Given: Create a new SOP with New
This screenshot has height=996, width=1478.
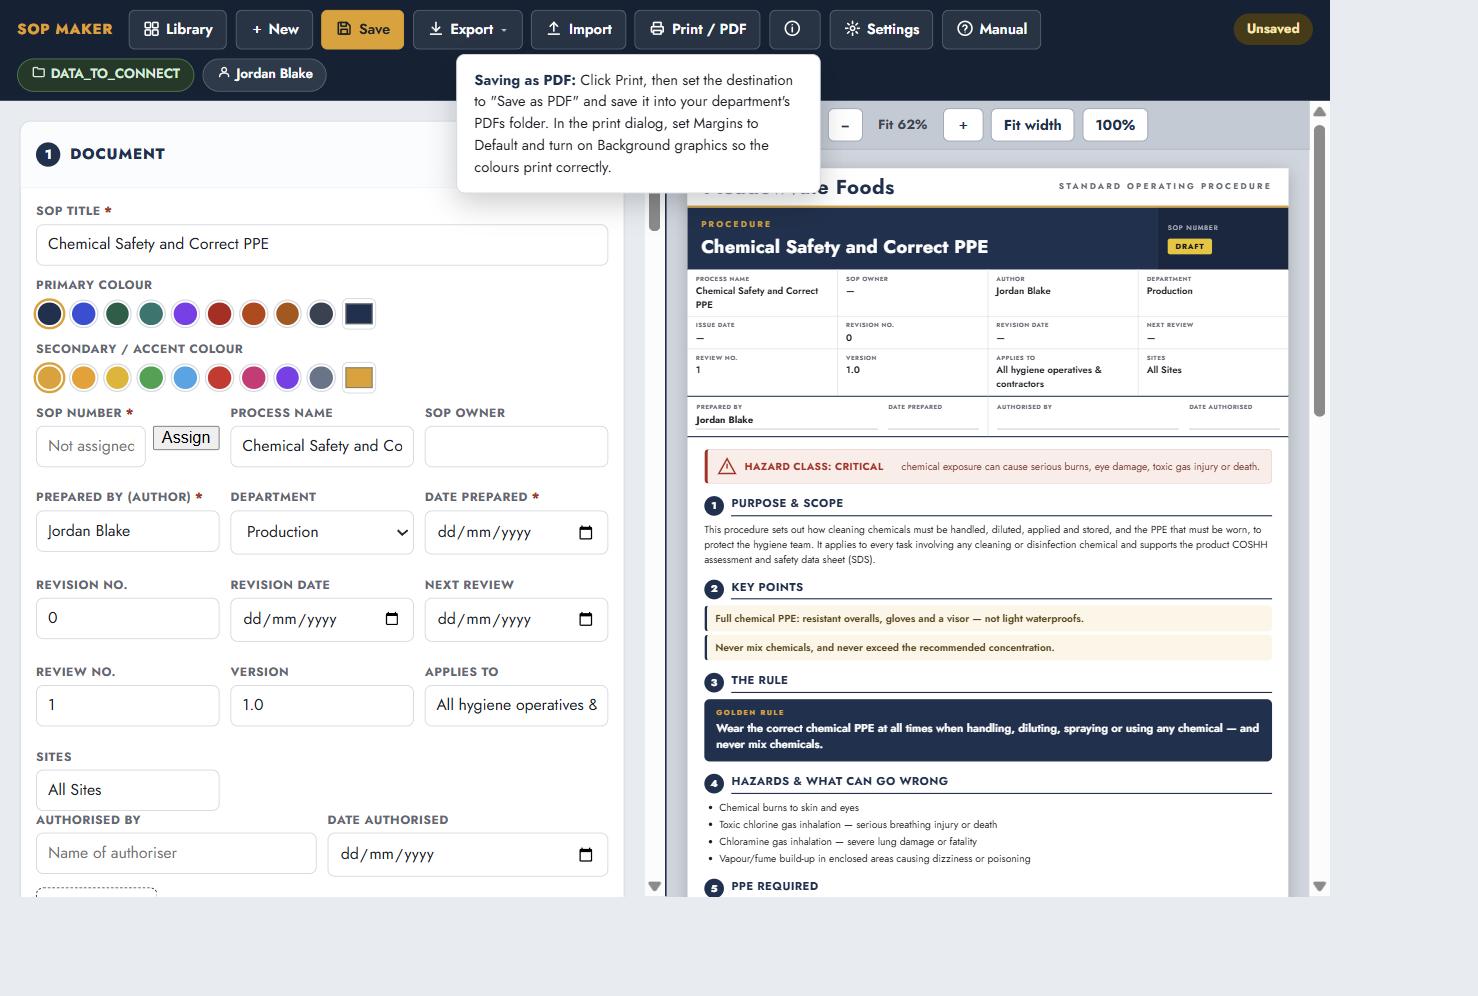Looking at the screenshot, I should click(275, 29).
